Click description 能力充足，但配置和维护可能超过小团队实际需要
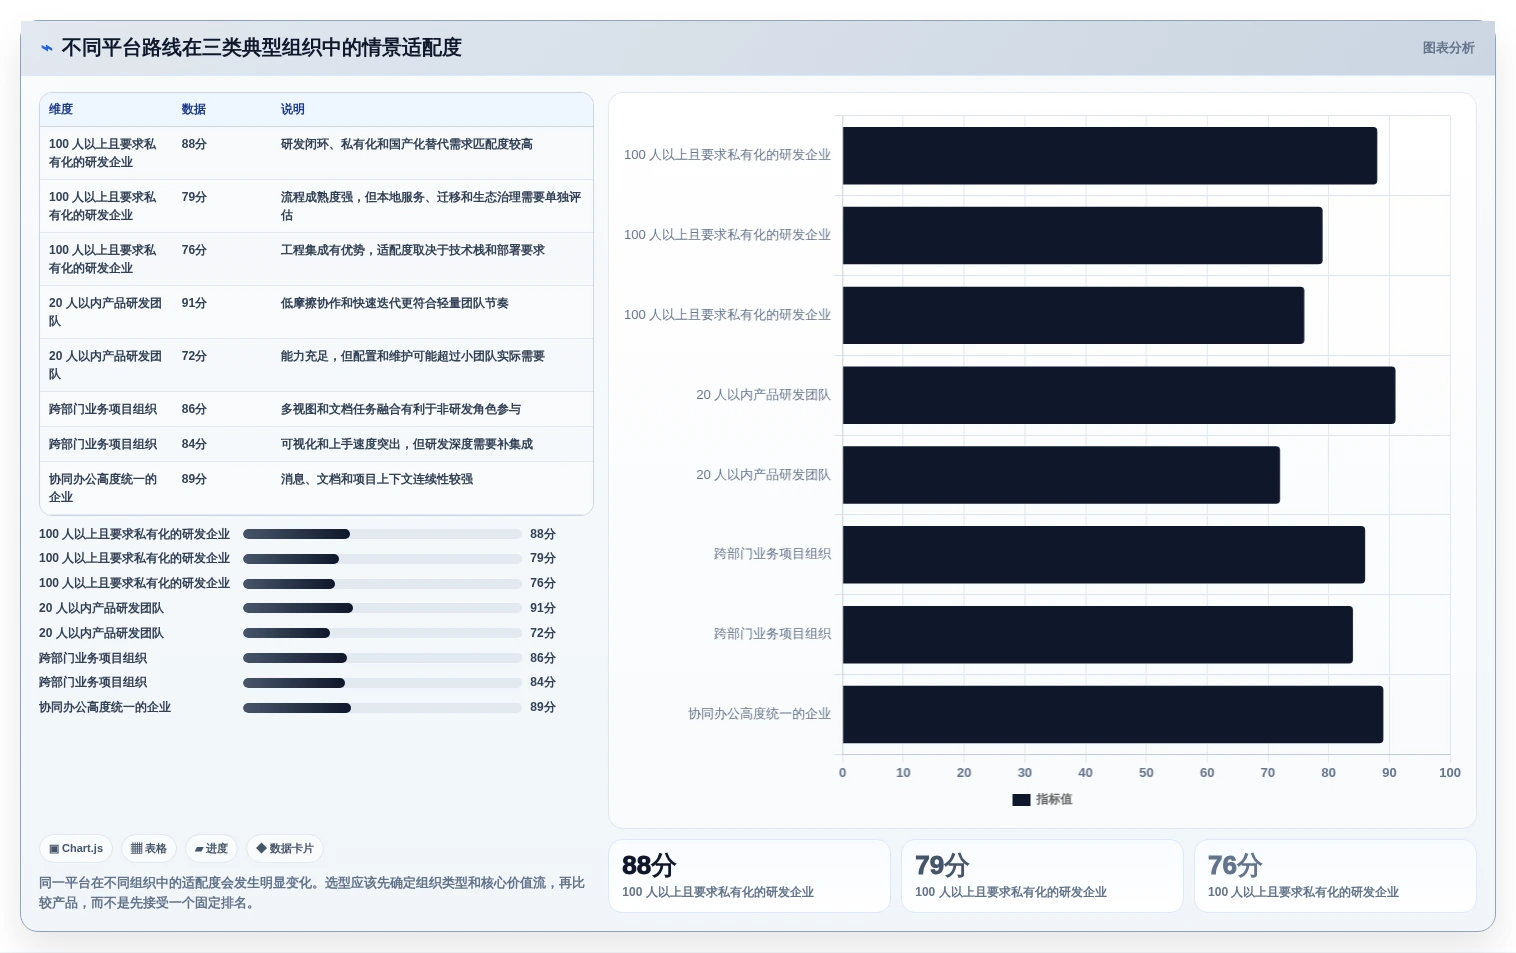The image size is (1516, 953). pyautogui.click(x=412, y=356)
